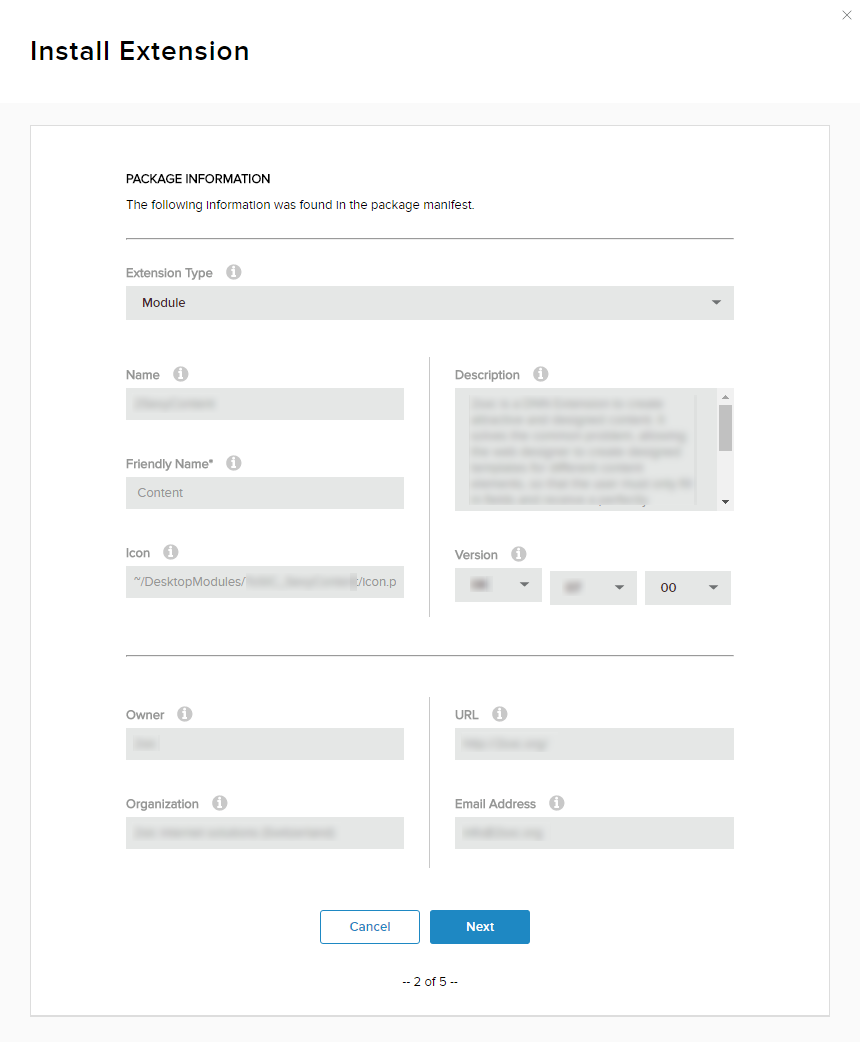This screenshot has height=1042, width=860.
Task: Open the Extension Type Module dropdown
Action: click(x=430, y=303)
